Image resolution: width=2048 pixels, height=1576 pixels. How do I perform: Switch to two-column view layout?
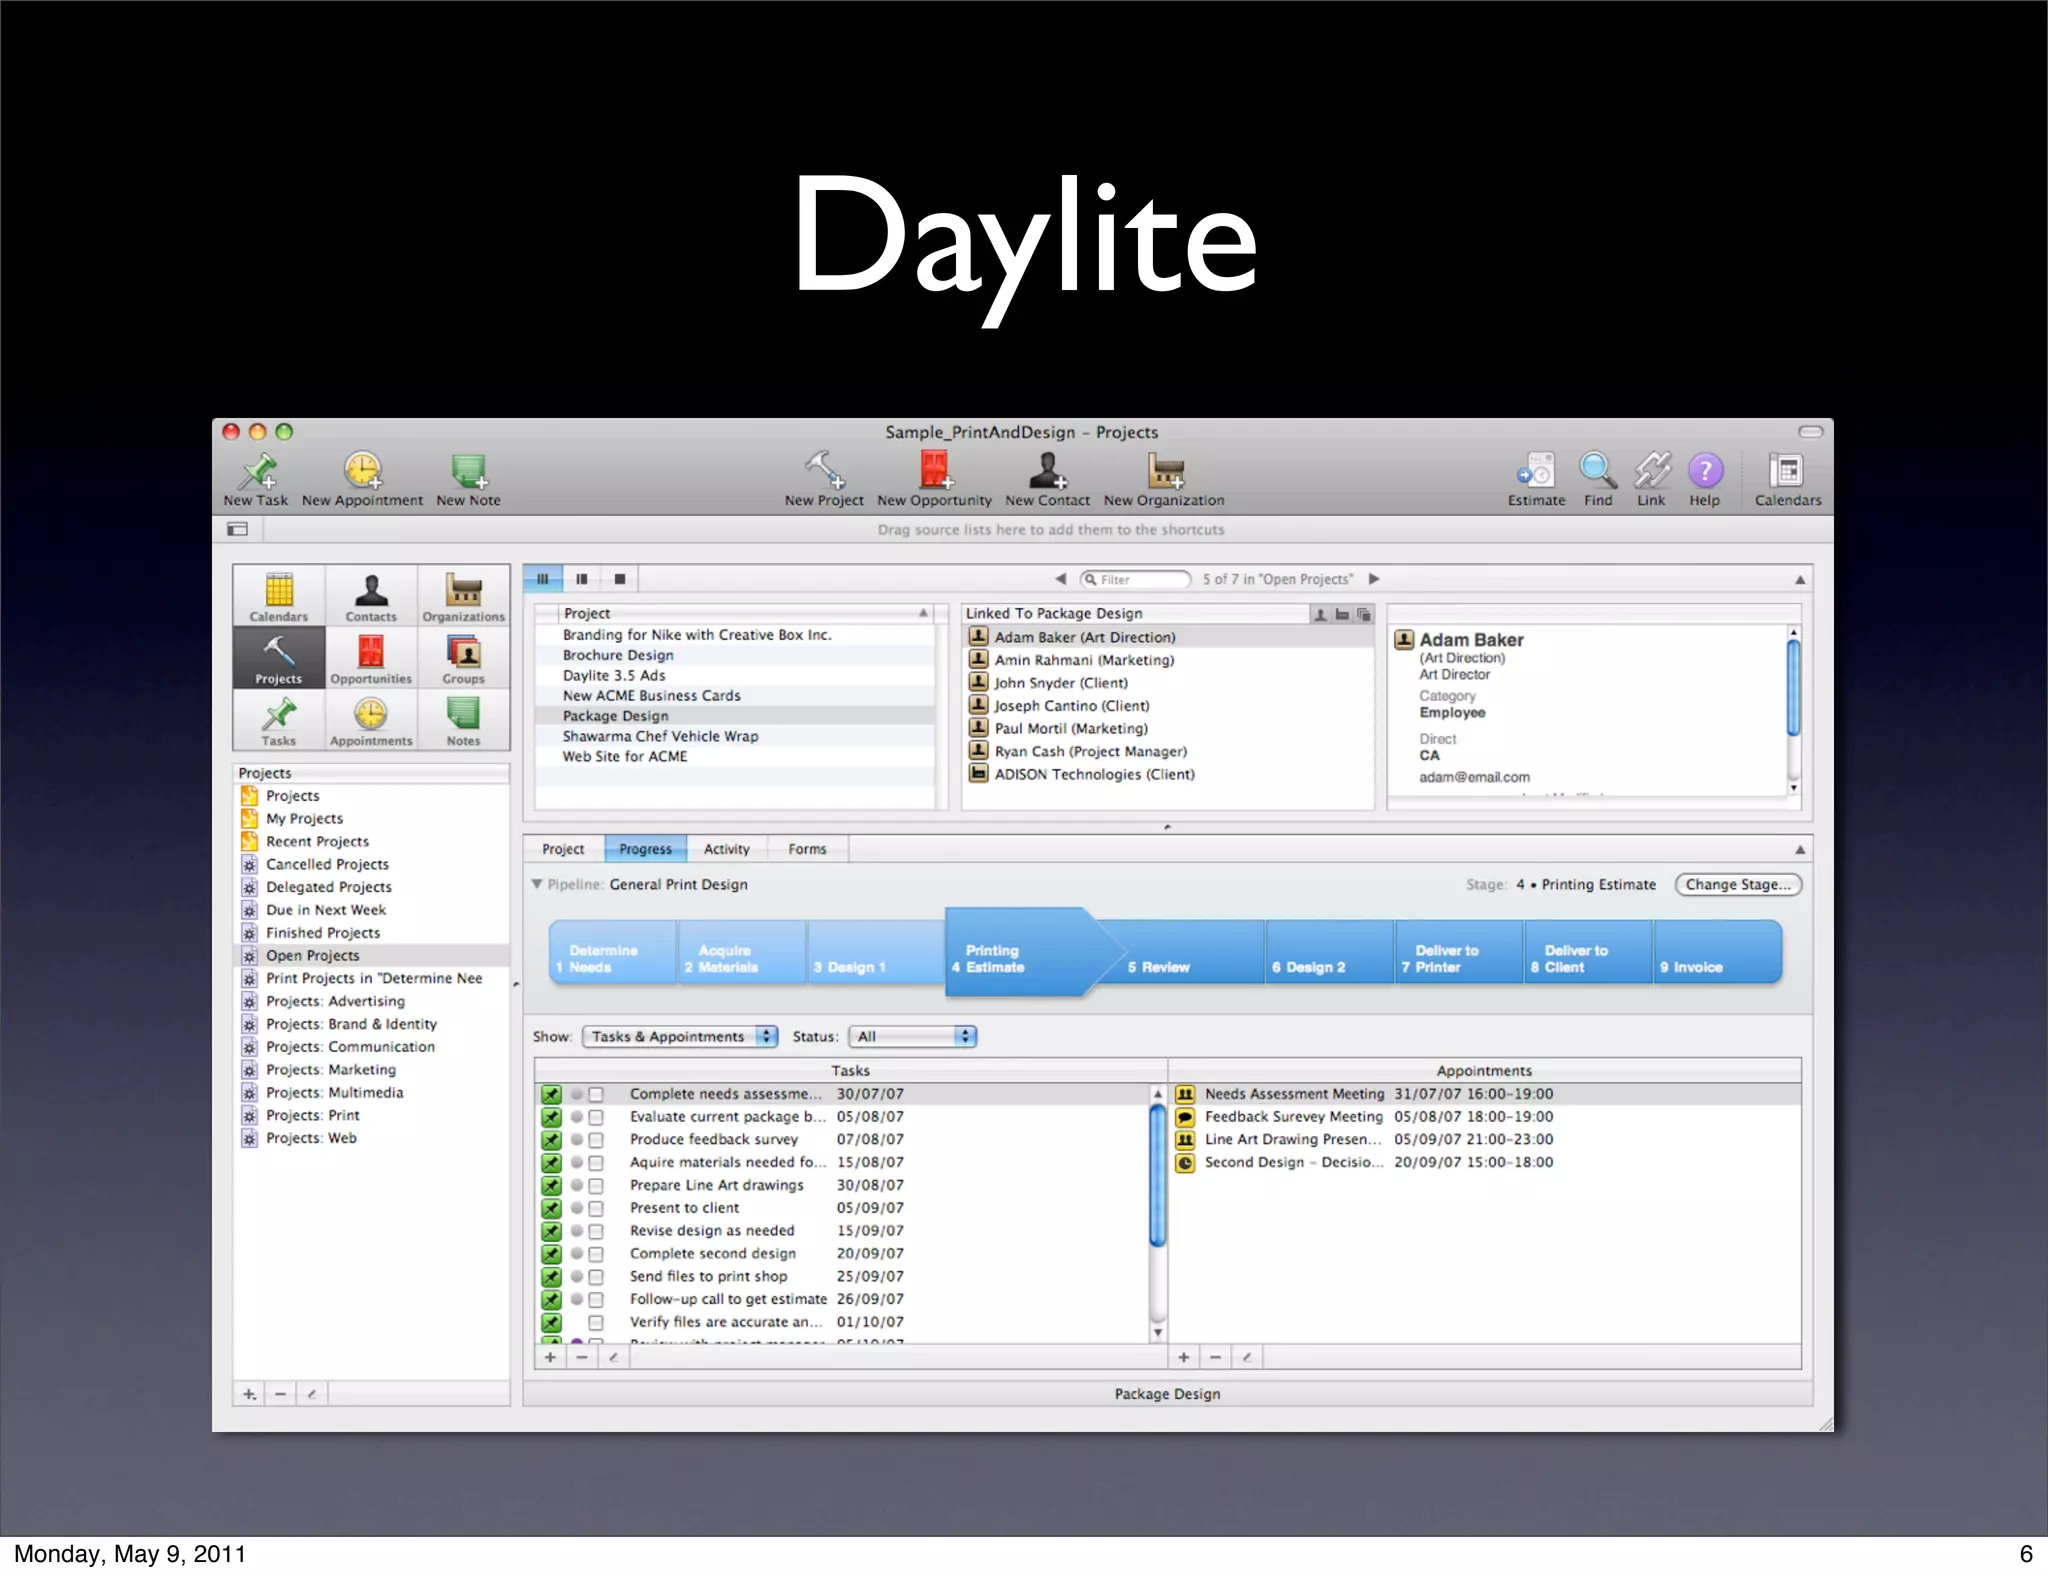(x=582, y=579)
